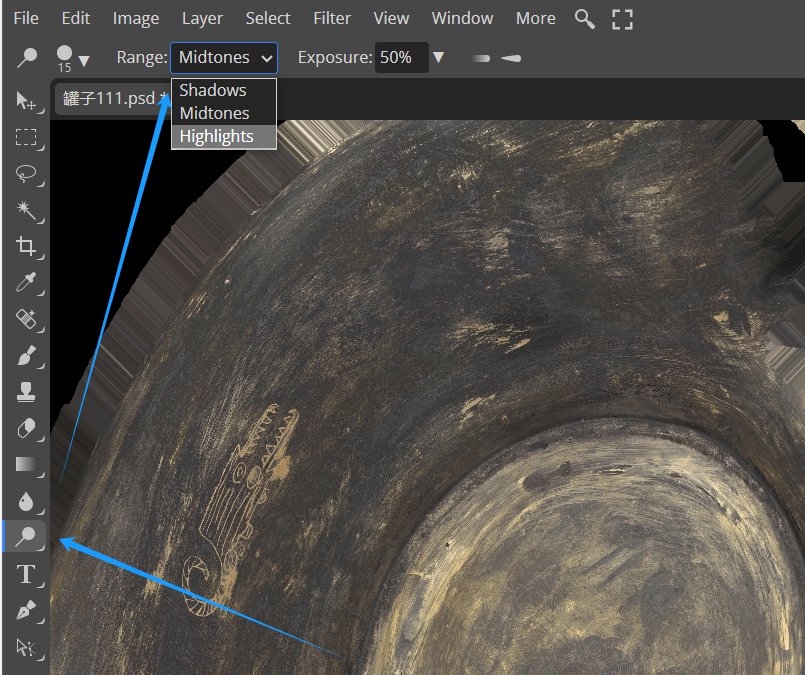Choose Highlights from the Range list
The image size is (805, 675).
tap(224, 137)
